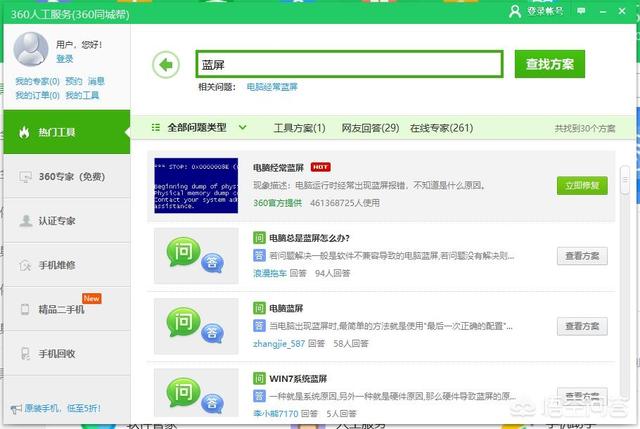Screen dimensions: 640x429
Task: Click answerer name 浪漫拖车
Action: click(270, 273)
